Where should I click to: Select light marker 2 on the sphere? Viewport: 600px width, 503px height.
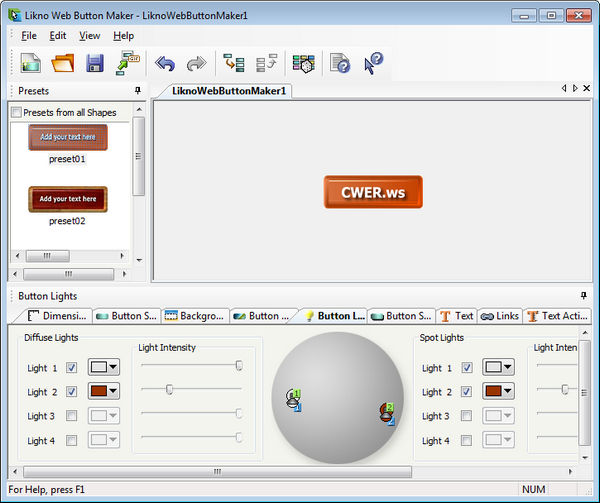(x=387, y=414)
